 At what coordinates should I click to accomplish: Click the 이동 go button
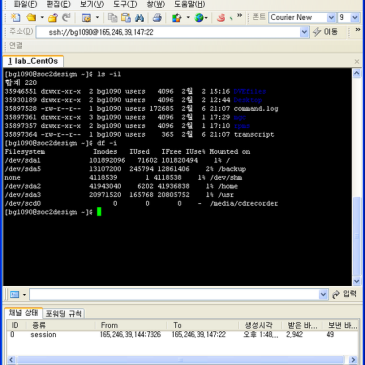pyautogui.click(x=325, y=32)
